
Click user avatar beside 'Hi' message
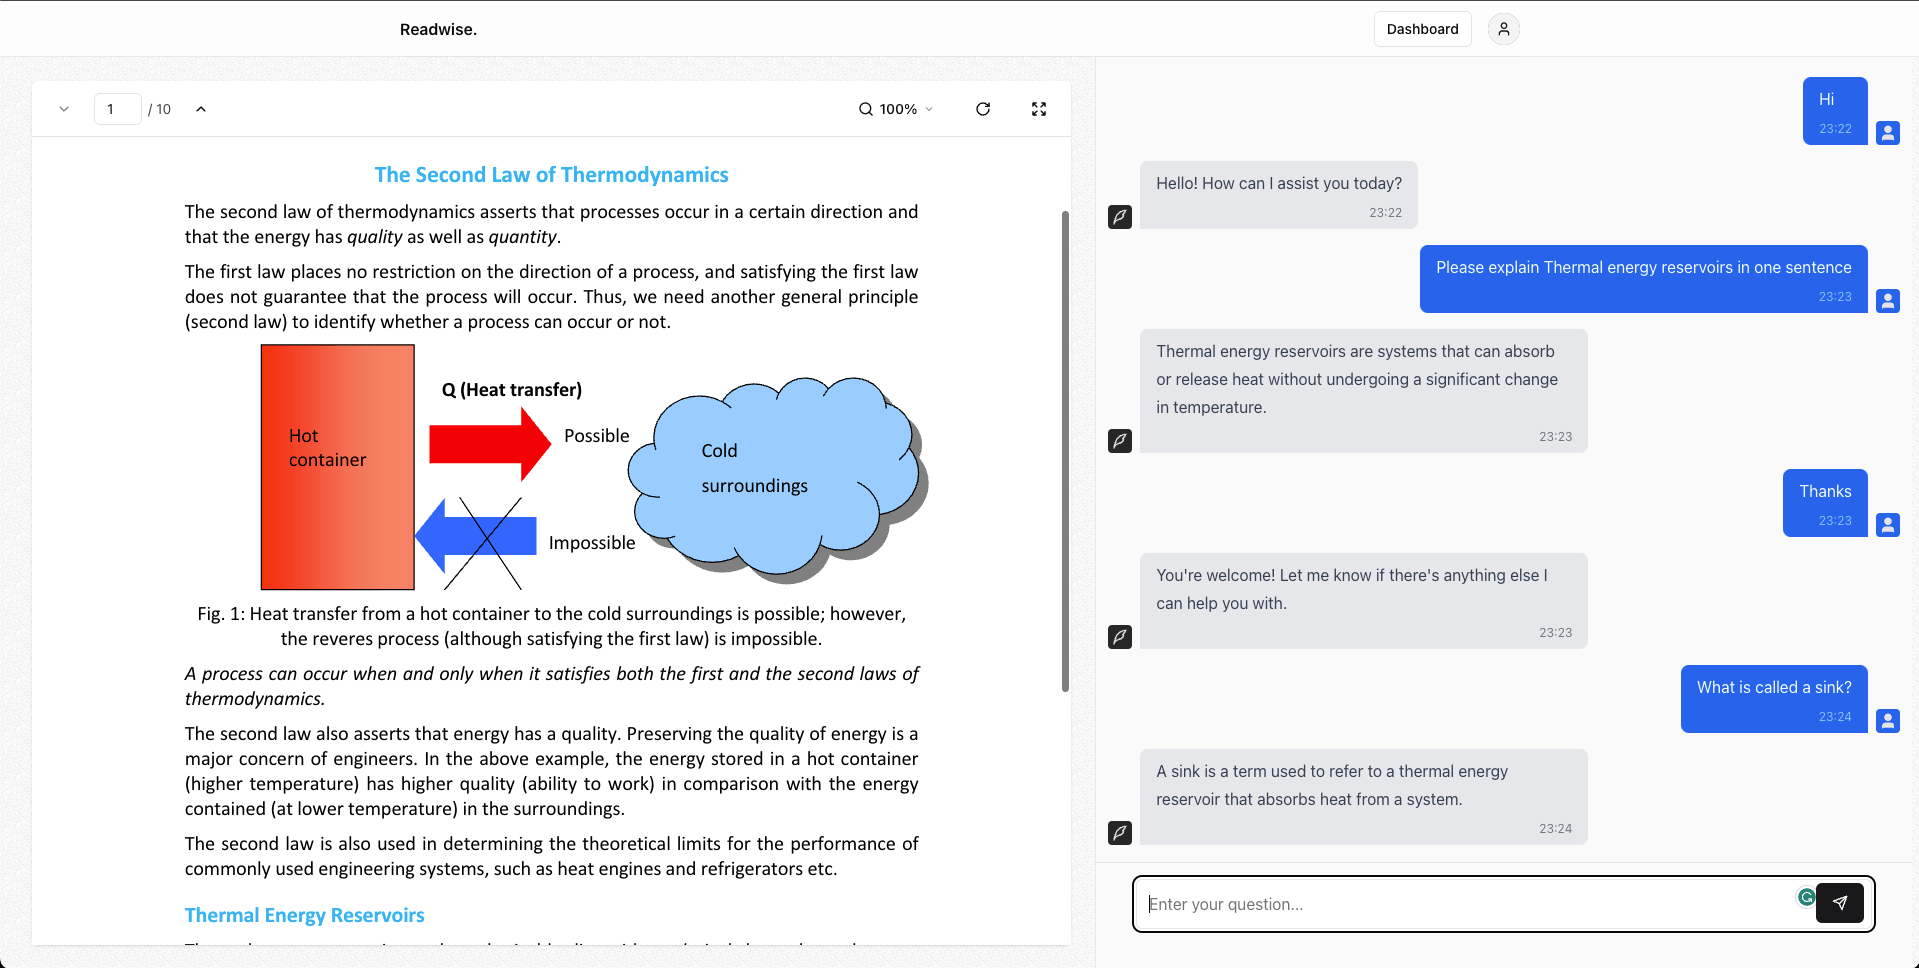tap(1887, 133)
